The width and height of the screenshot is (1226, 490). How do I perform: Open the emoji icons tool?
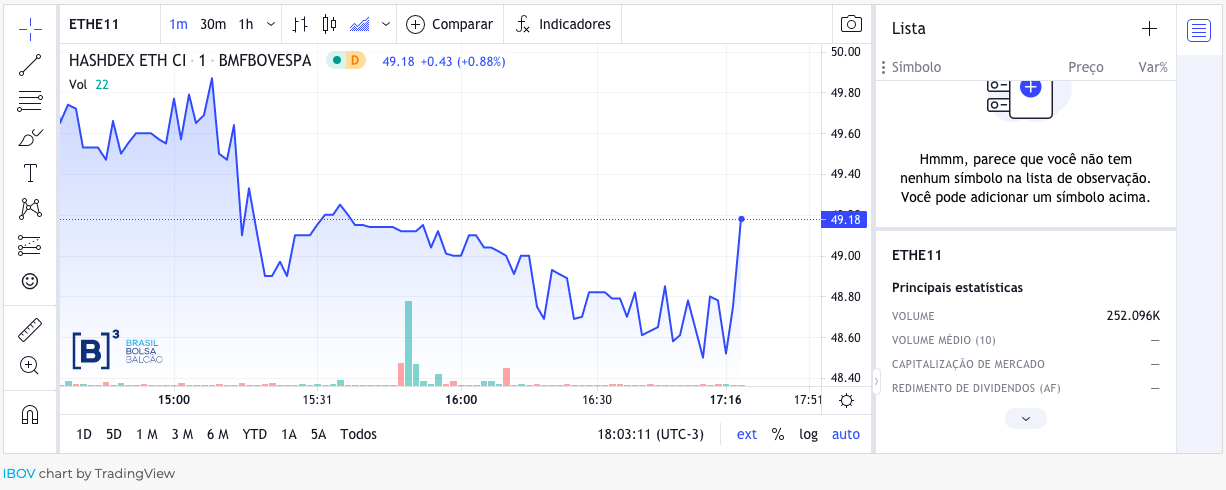point(30,281)
